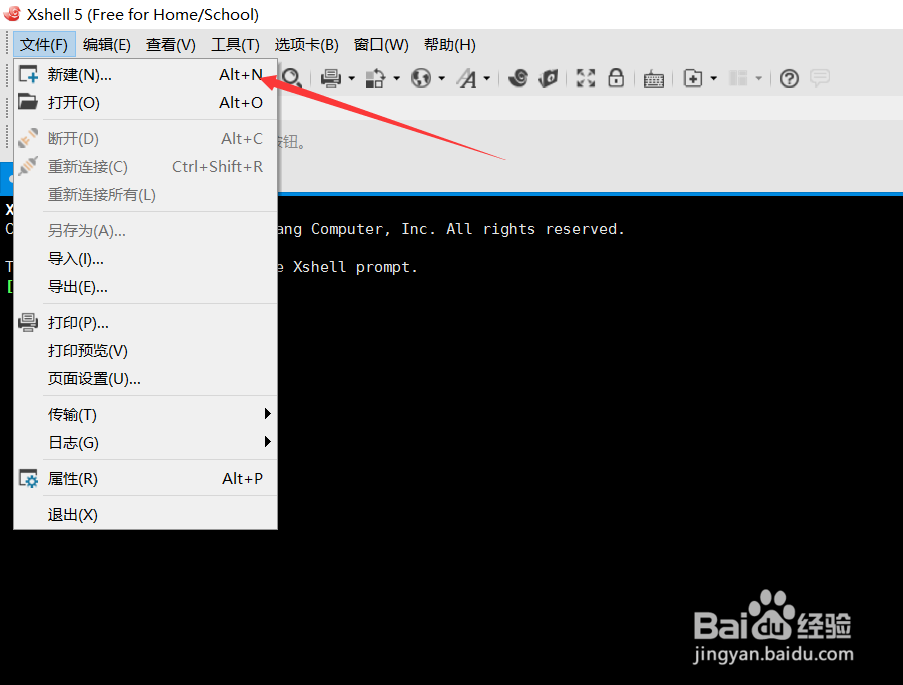This screenshot has height=685, width=903.
Task: Open the 工具(T) menu
Action: pos(235,44)
